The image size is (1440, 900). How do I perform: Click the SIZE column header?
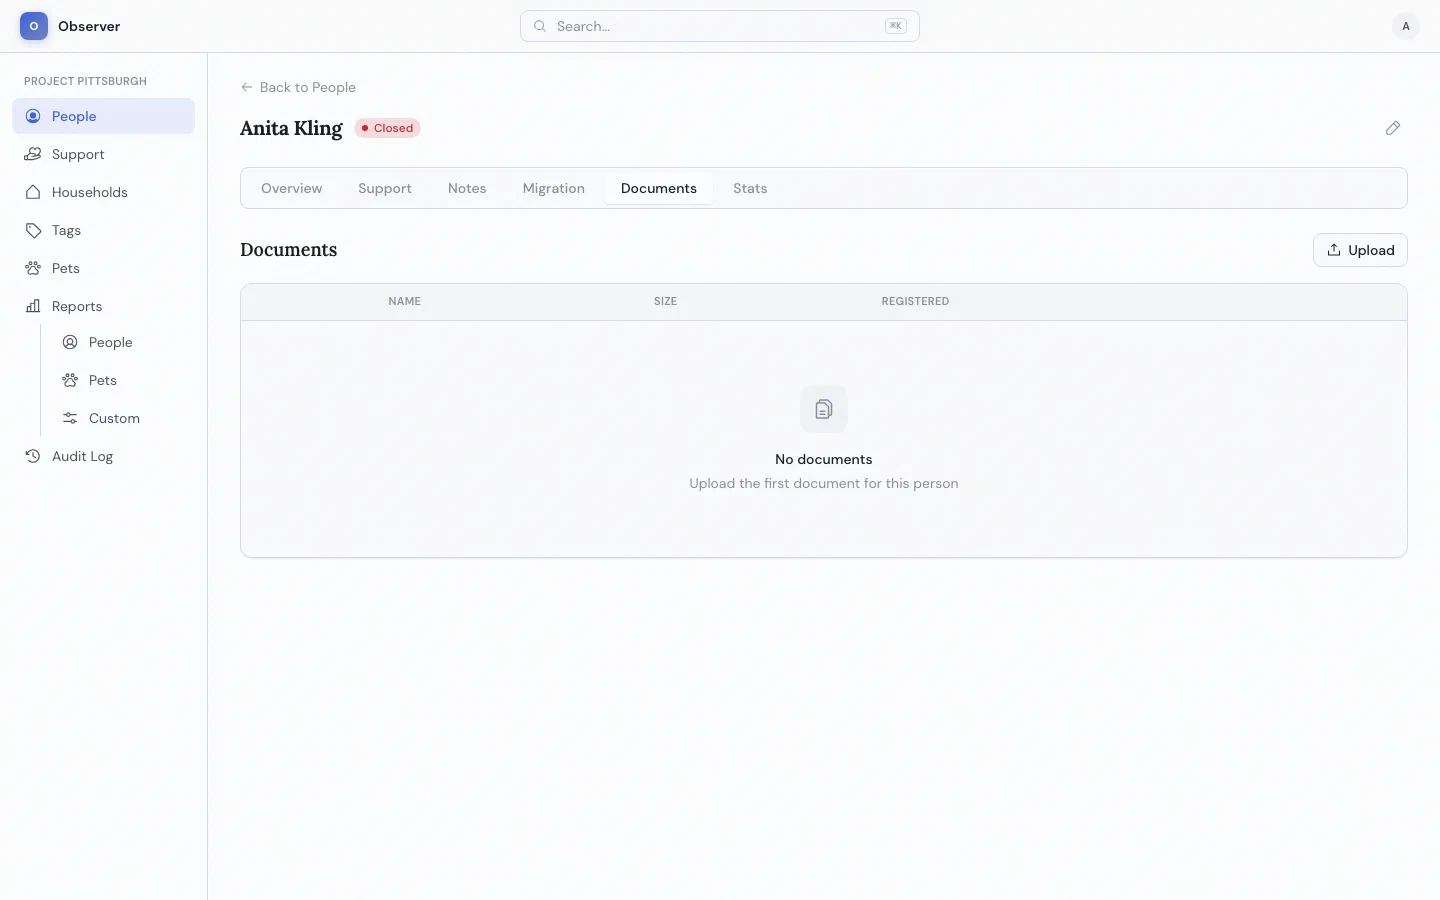point(665,301)
